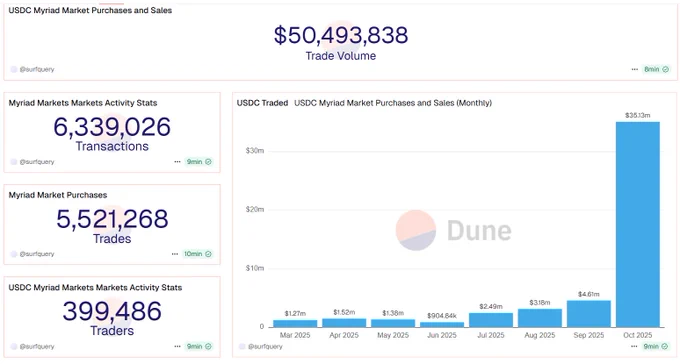Click the 10min refresh badge on the Trades card
The width and height of the screenshot is (680, 364).
198,254
